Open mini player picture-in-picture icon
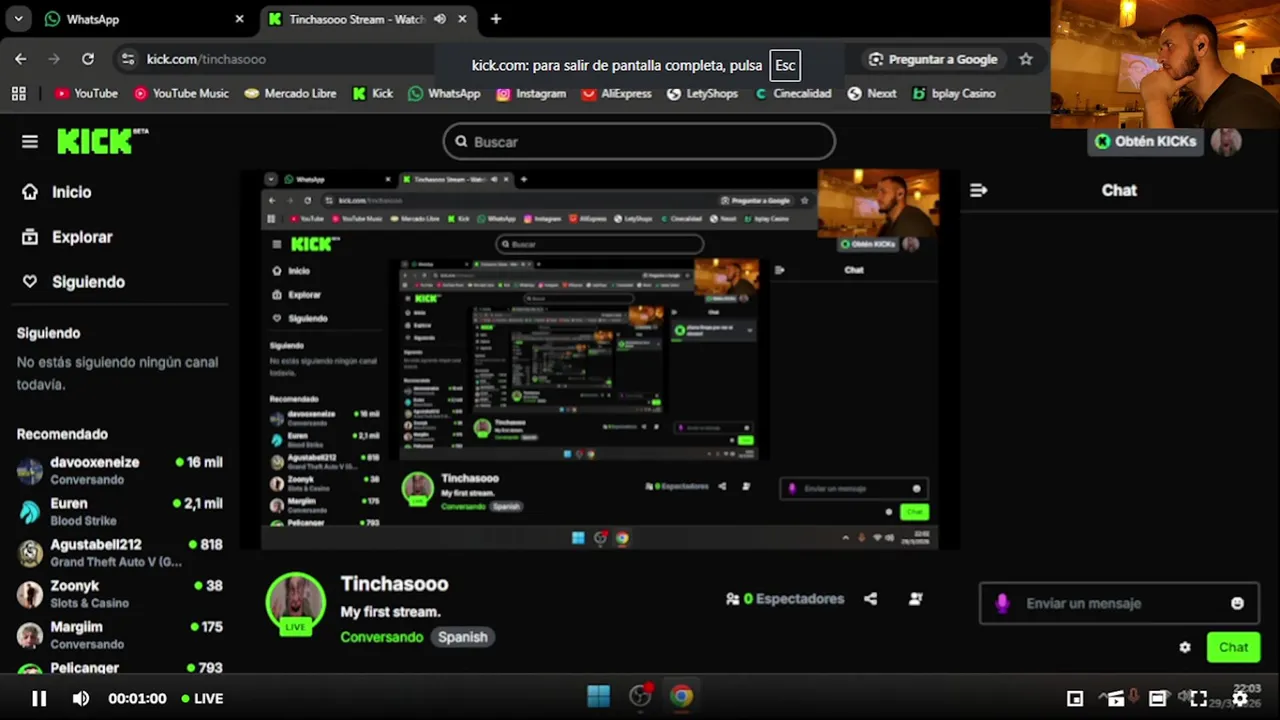Viewport: 1280px width, 720px height. point(1075,699)
